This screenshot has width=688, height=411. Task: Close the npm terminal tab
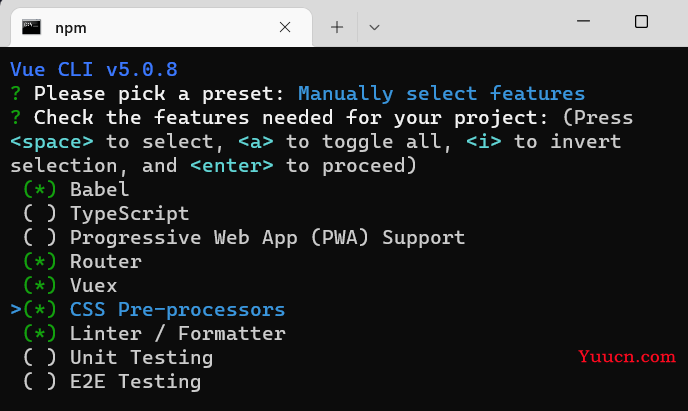tap(285, 27)
